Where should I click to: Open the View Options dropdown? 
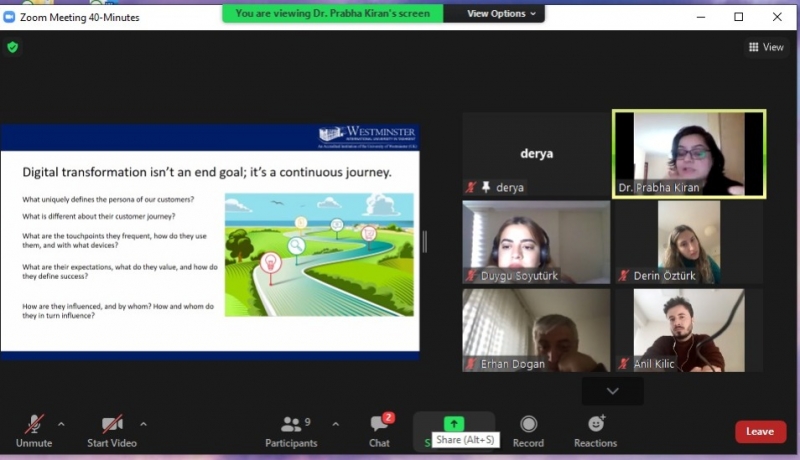tap(501, 14)
